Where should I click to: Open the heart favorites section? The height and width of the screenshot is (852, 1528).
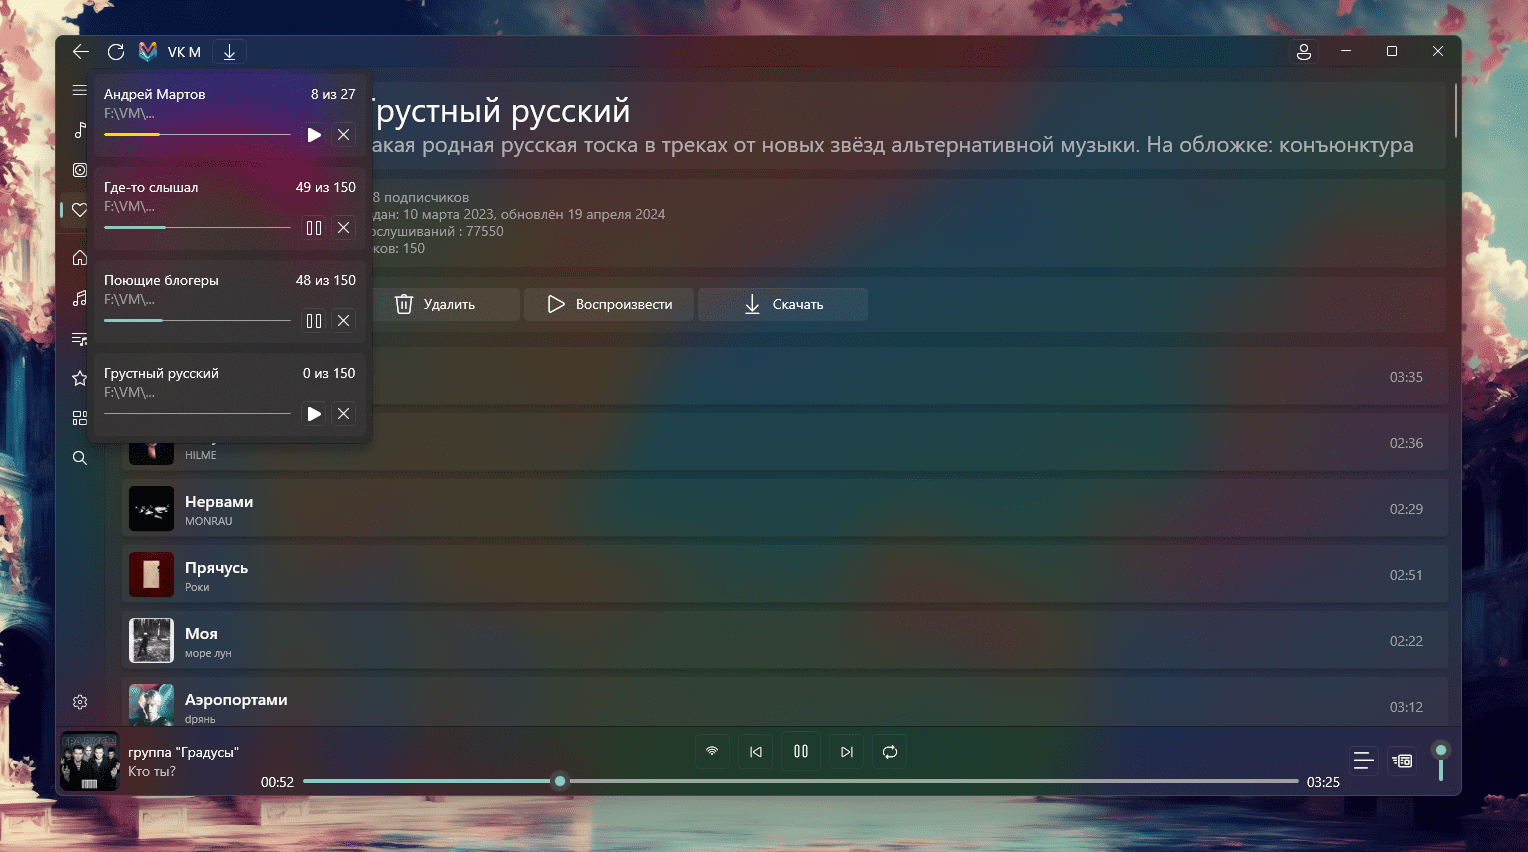[x=79, y=210]
